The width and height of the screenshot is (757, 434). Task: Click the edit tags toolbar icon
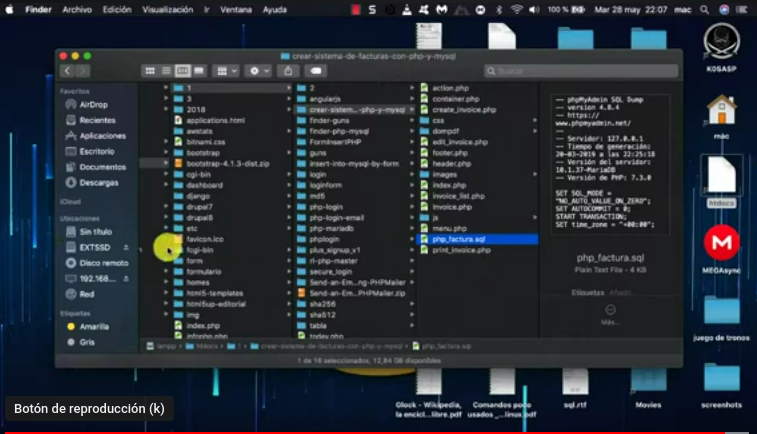pos(316,71)
